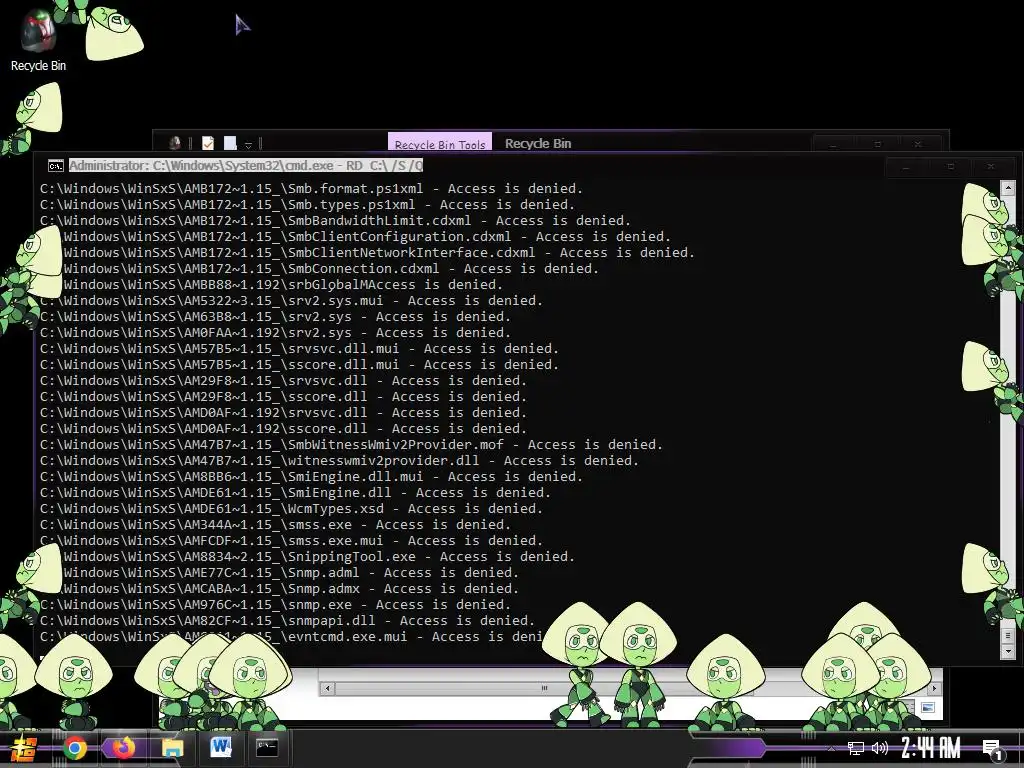Maximize the cmd window
This screenshot has width=1024, height=768.
point(950,167)
